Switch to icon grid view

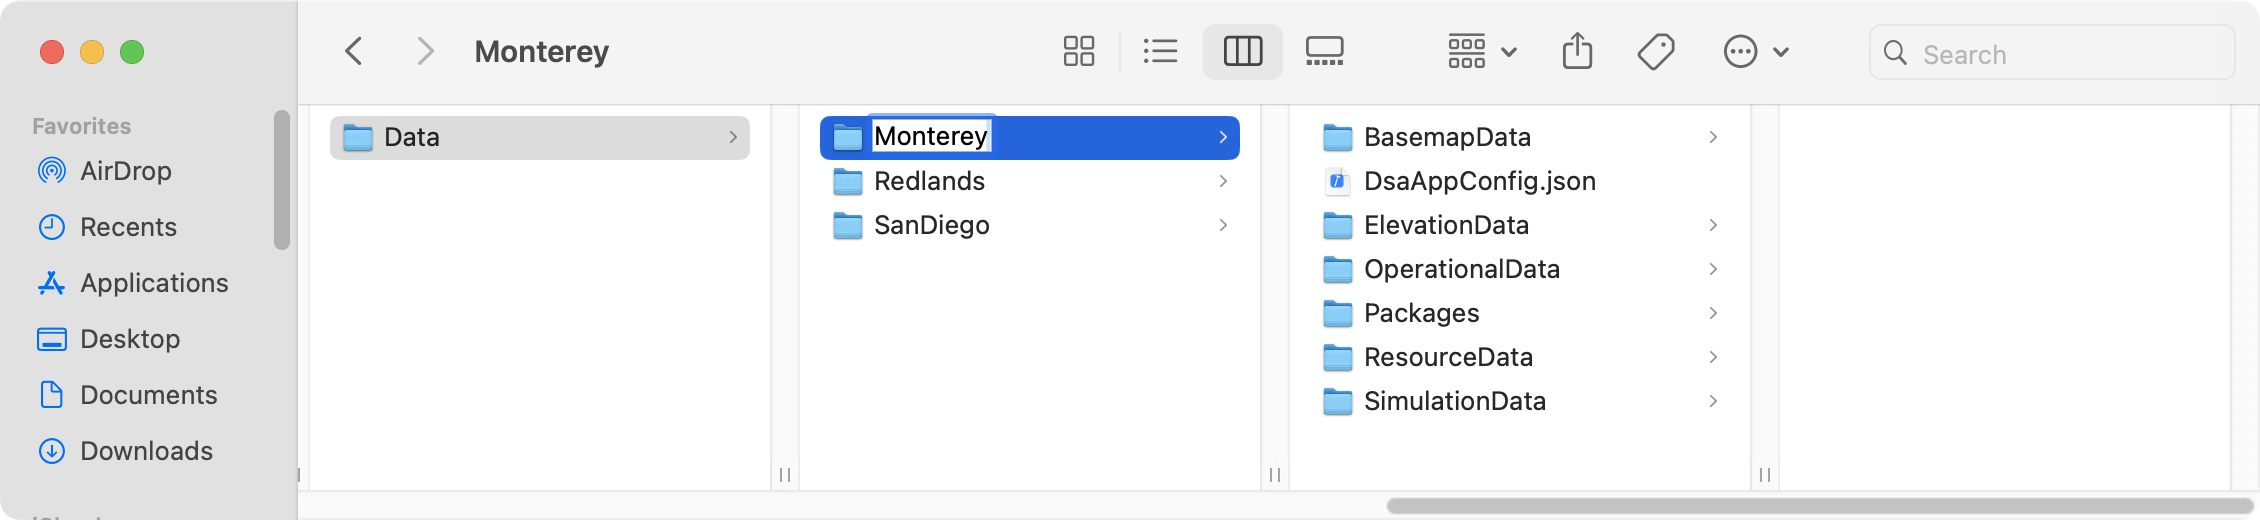click(x=1079, y=51)
